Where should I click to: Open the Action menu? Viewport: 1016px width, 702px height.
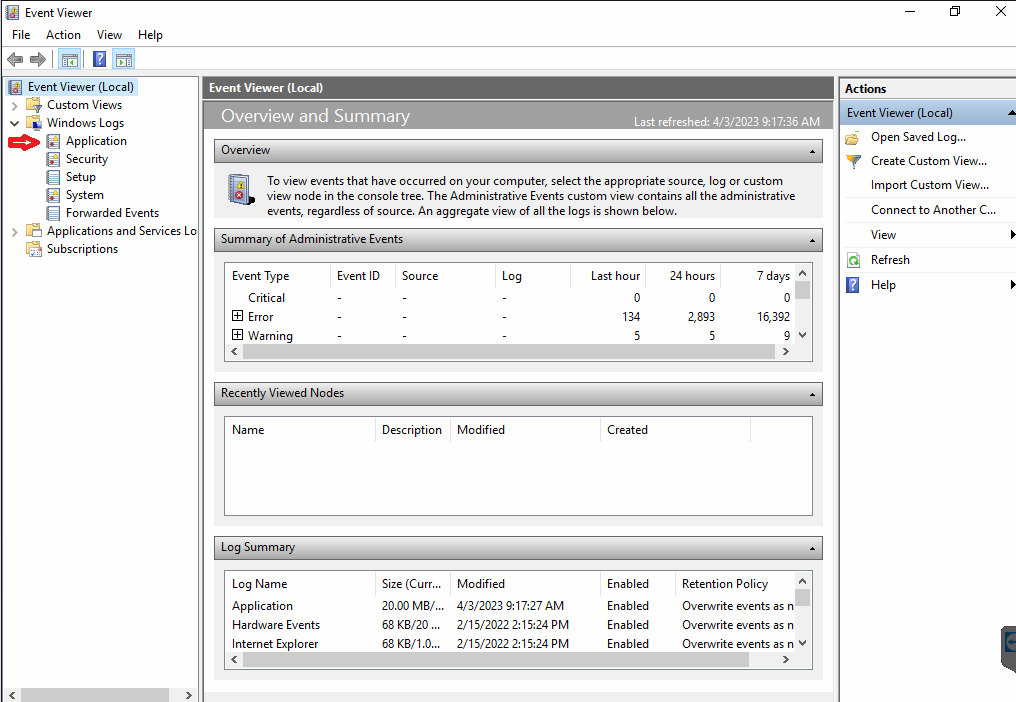tap(62, 34)
